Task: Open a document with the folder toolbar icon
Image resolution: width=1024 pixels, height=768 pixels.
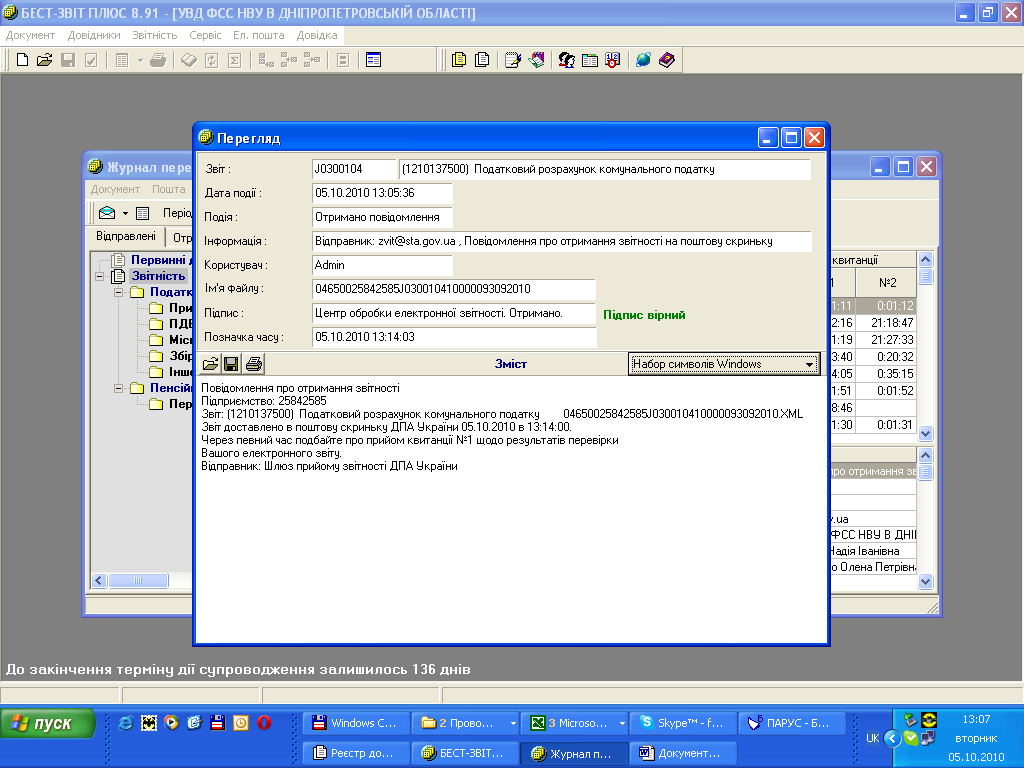Action: pyautogui.click(x=44, y=60)
